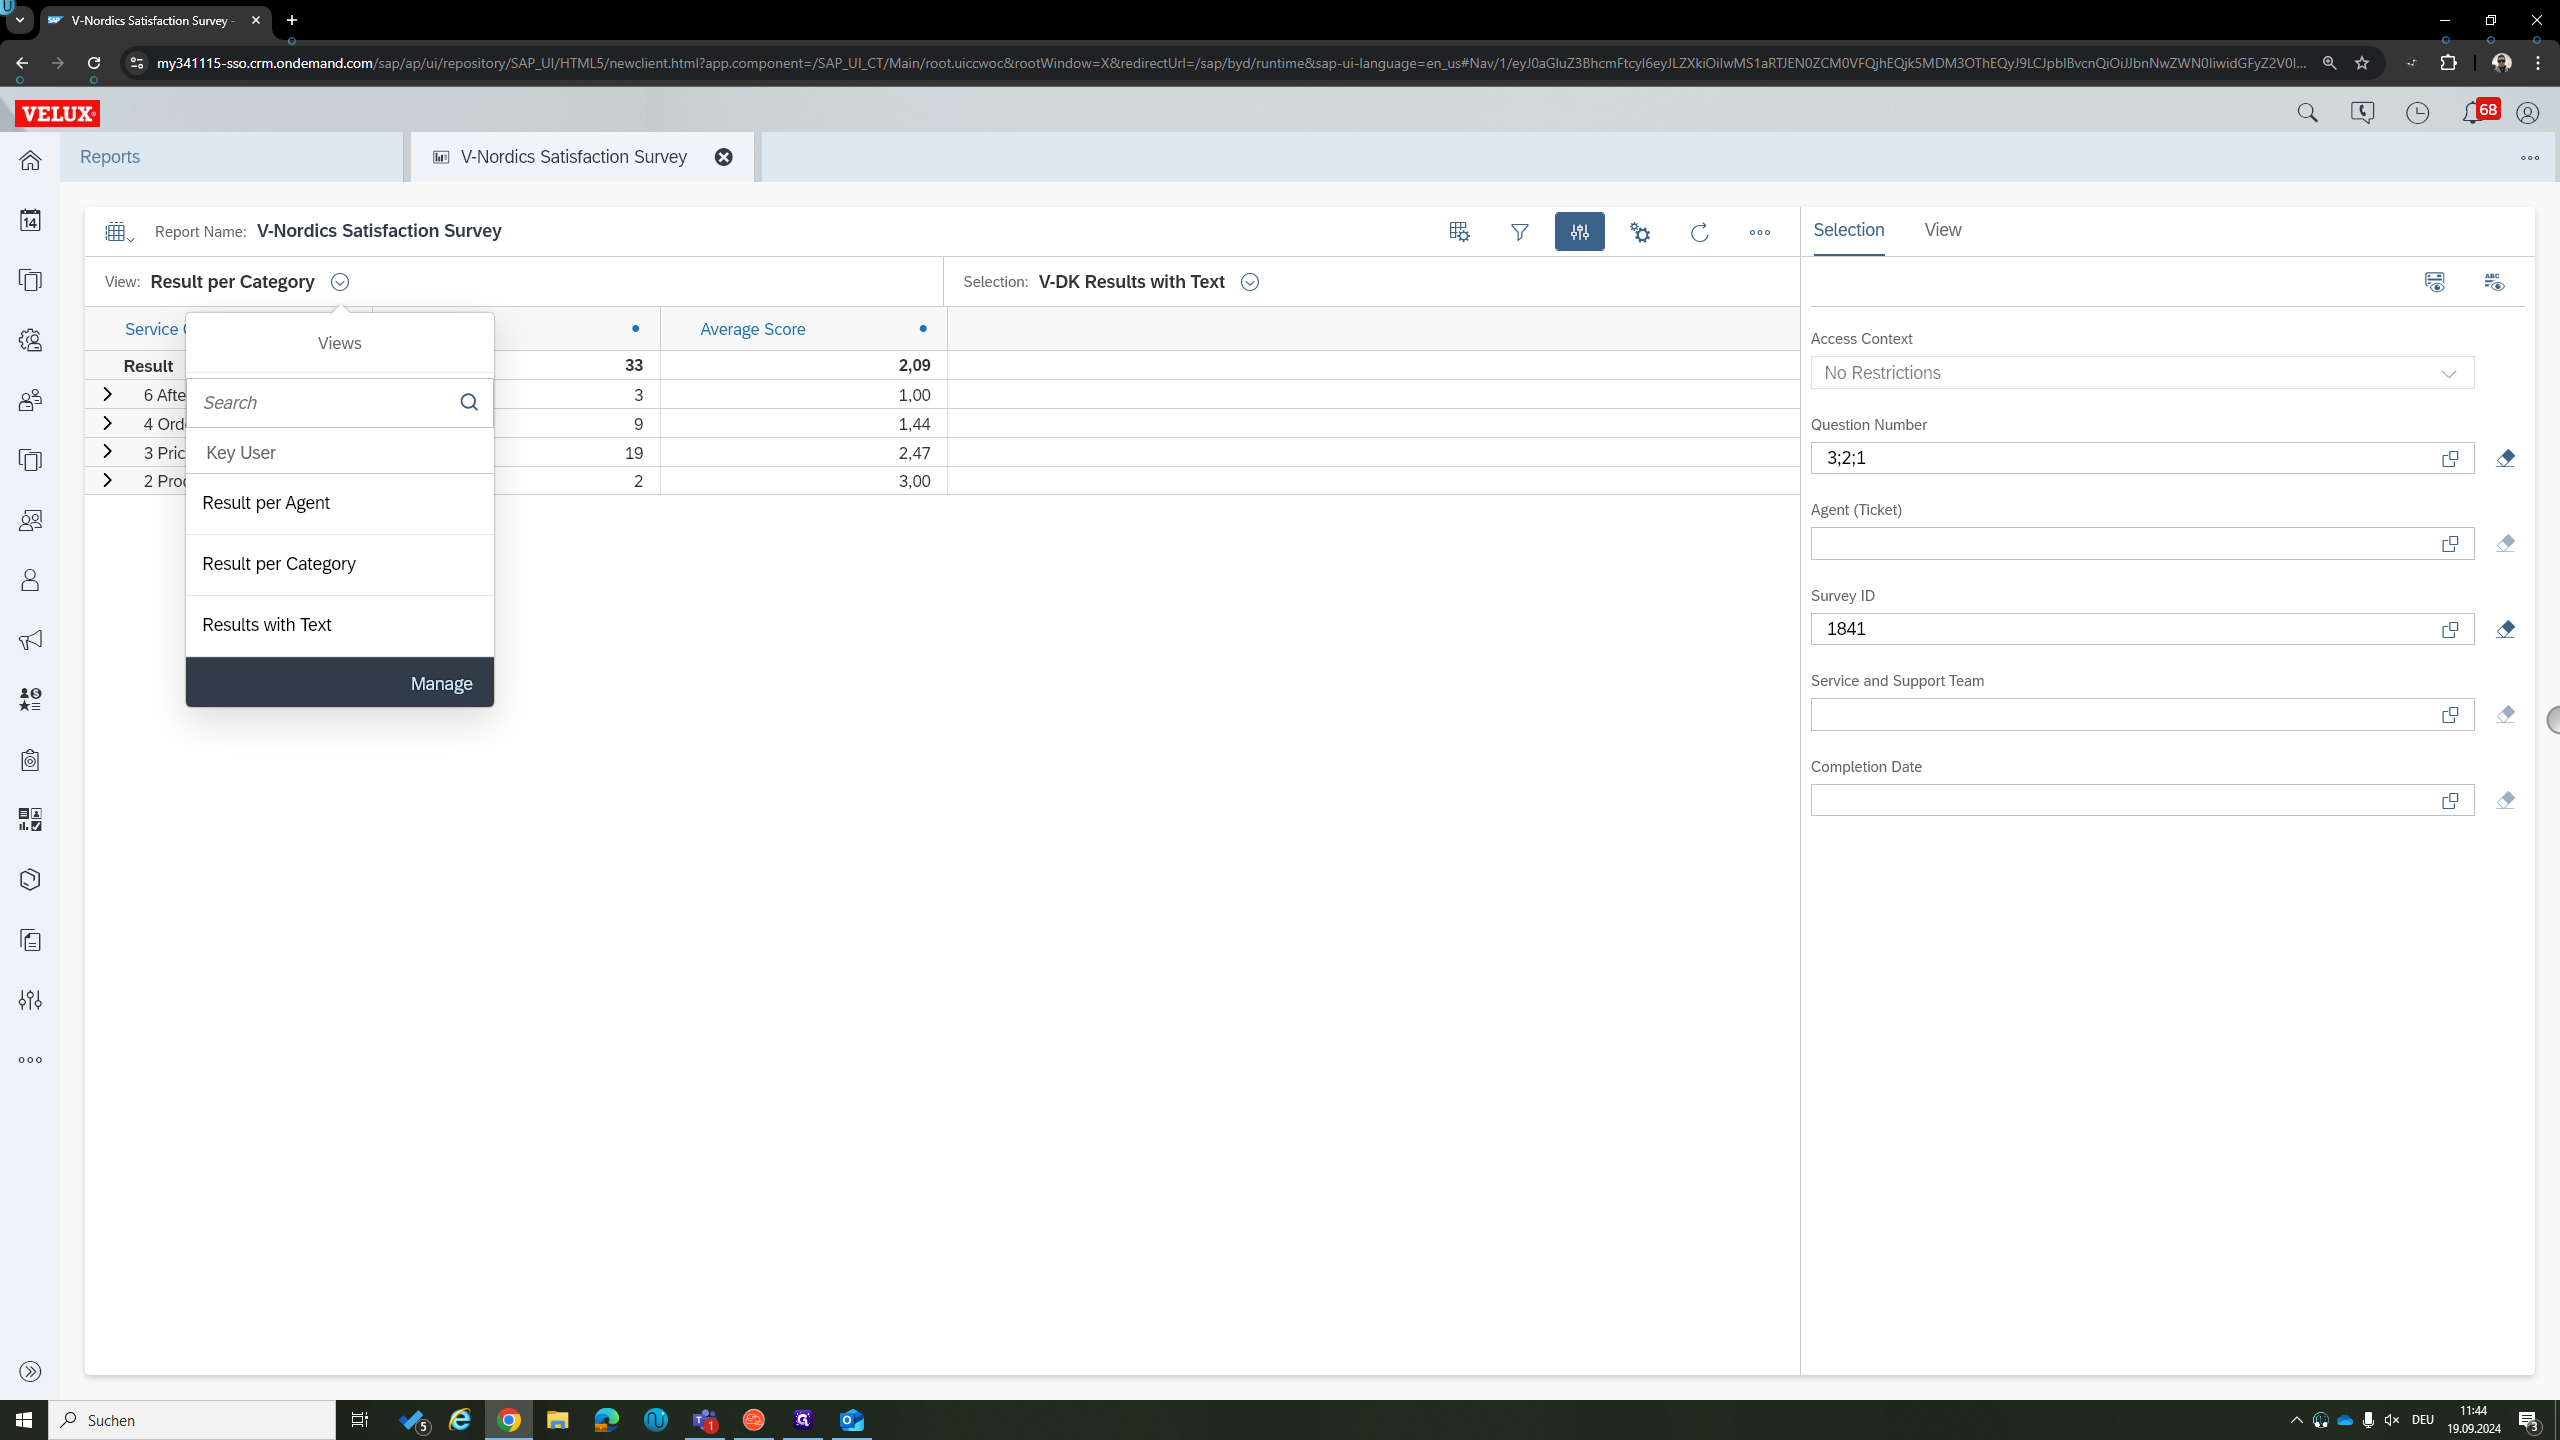This screenshot has height=1440, width=2560.
Task: Click the home icon in the left sidebar
Action: coord(30,160)
